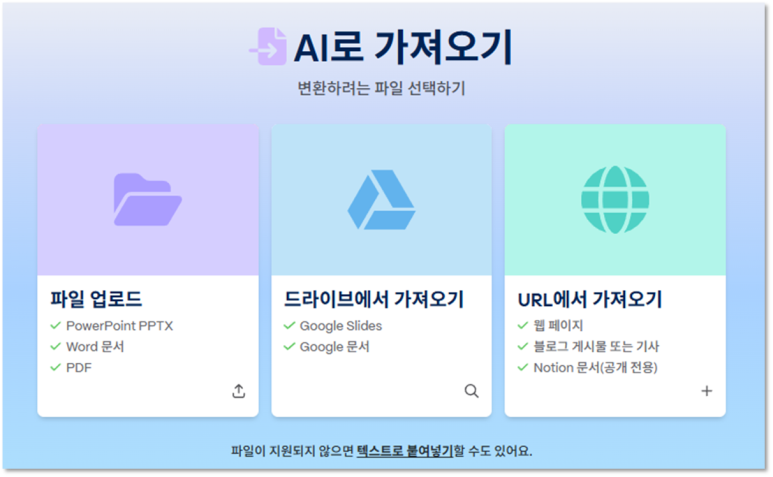The width and height of the screenshot is (773, 477).
Task: Select the 파일 업로드 card title
Action: [x=96, y=299]
